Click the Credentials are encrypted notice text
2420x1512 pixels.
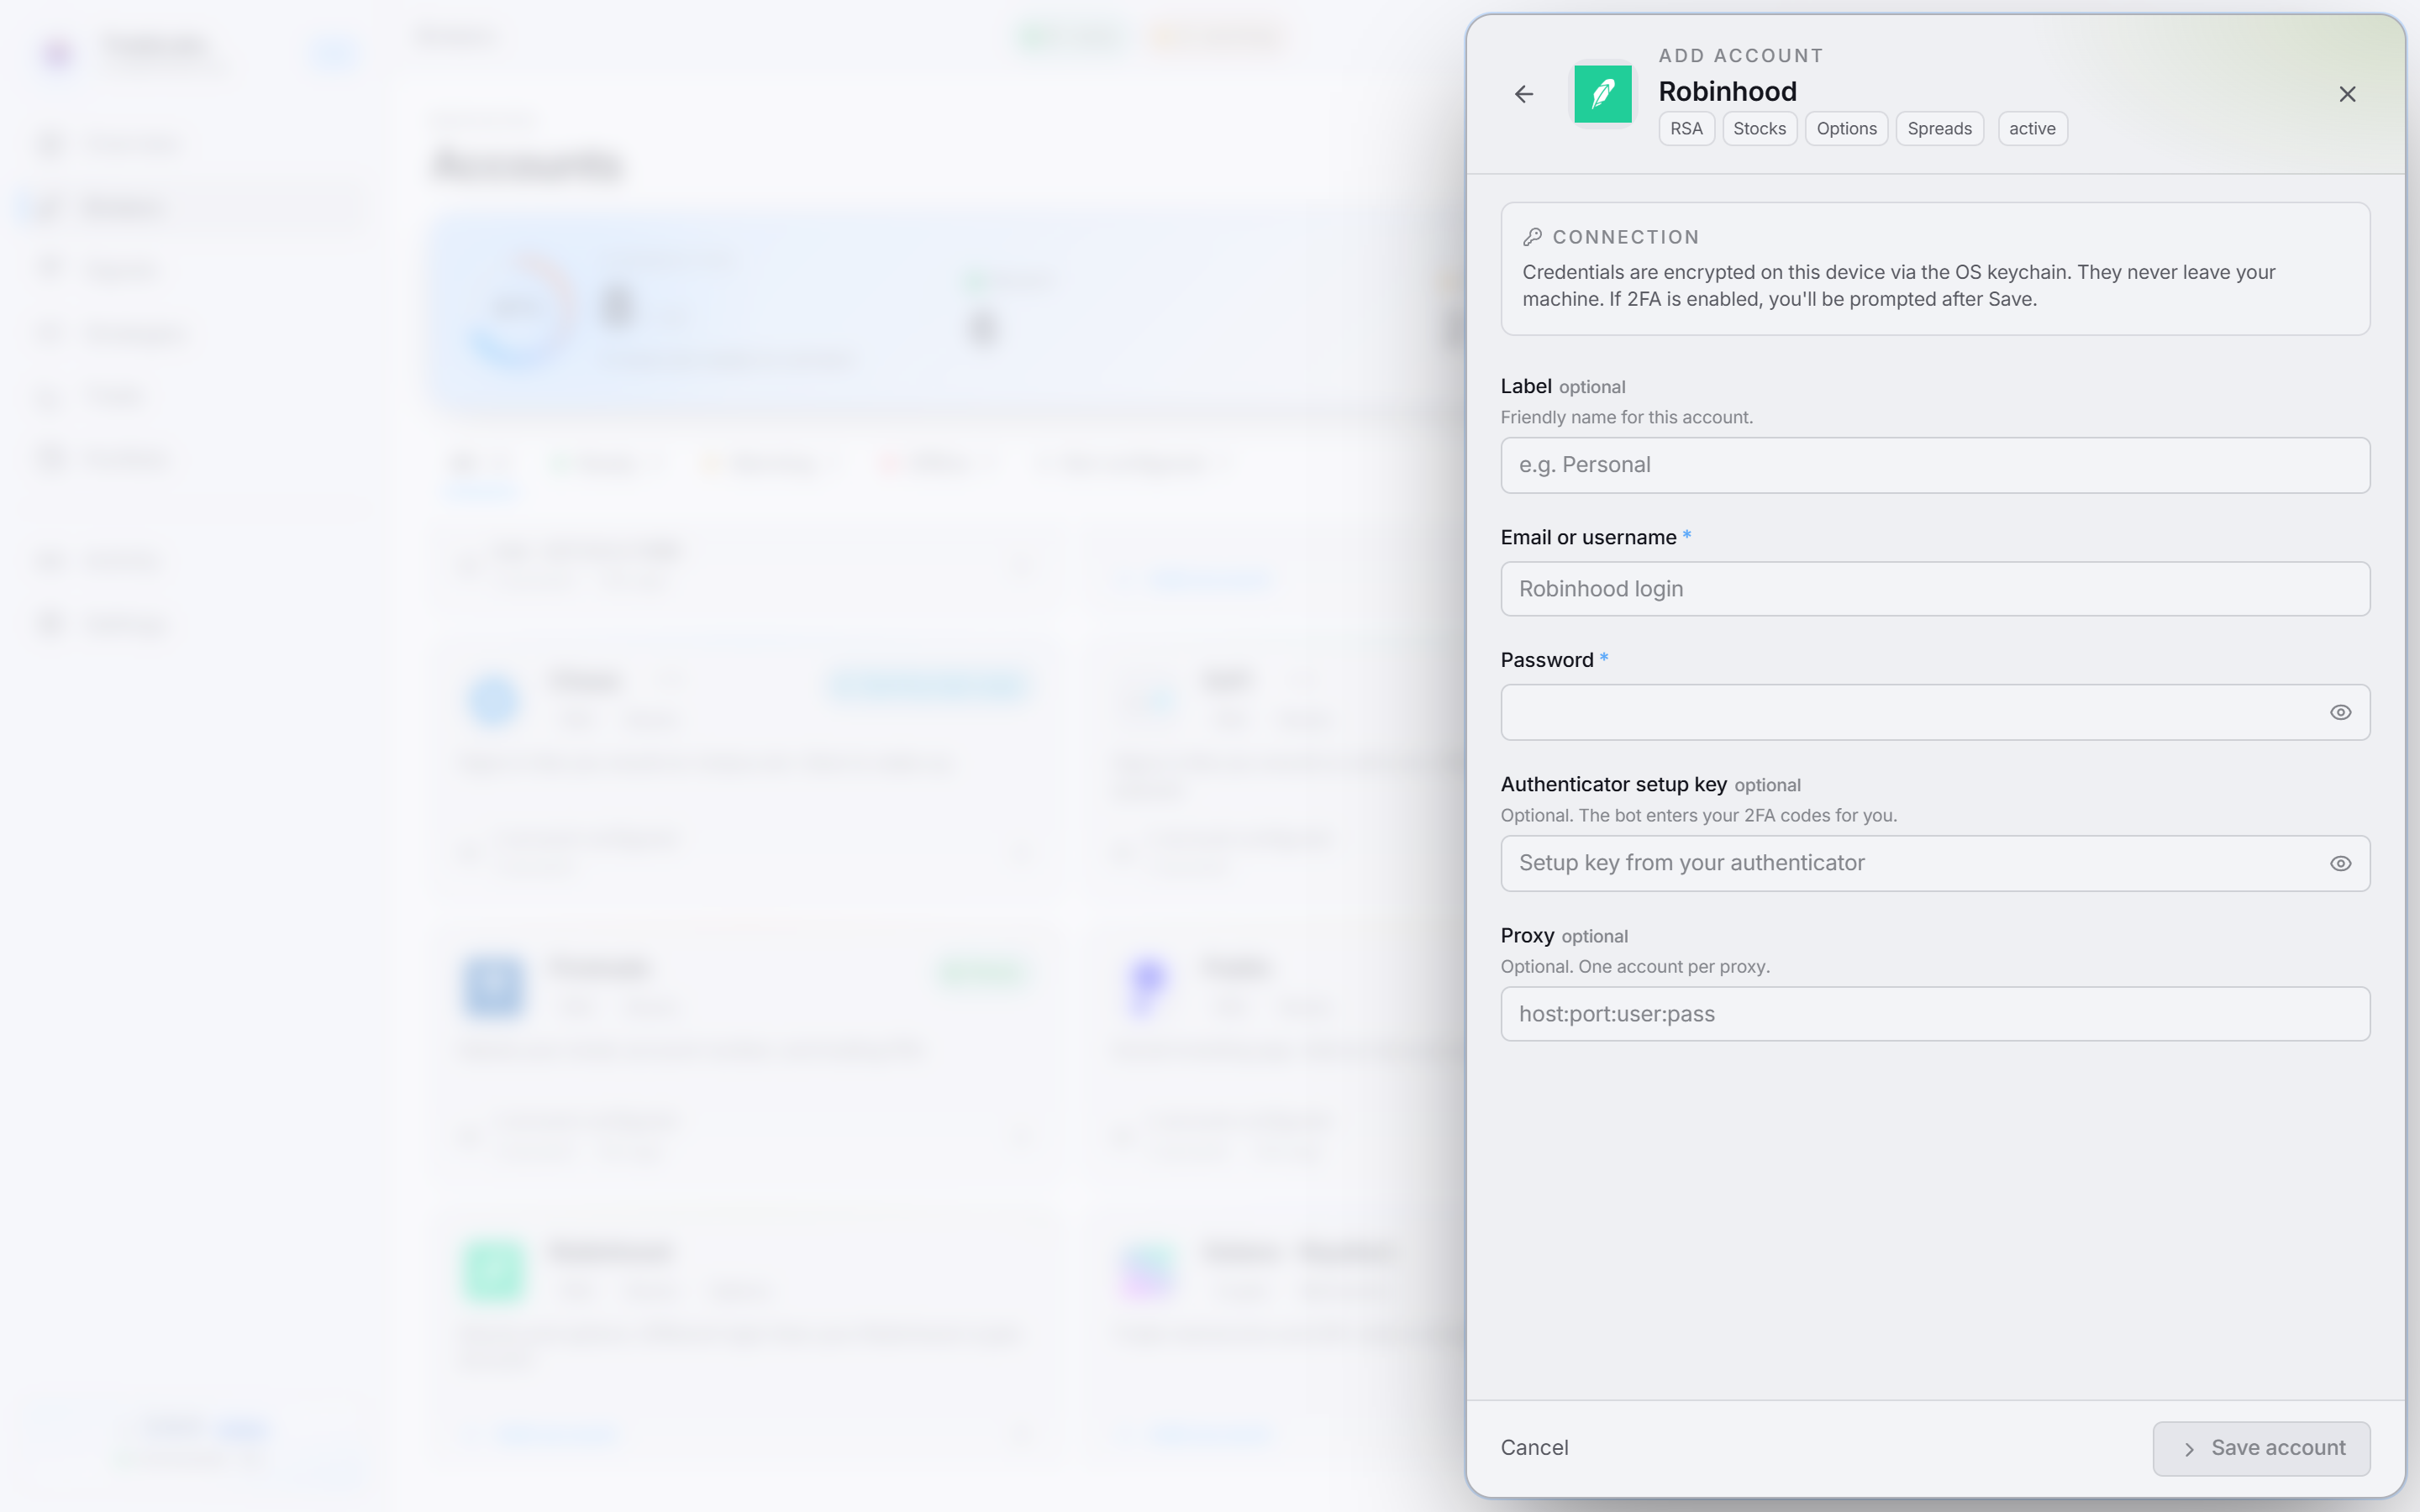coord(1898,286)
